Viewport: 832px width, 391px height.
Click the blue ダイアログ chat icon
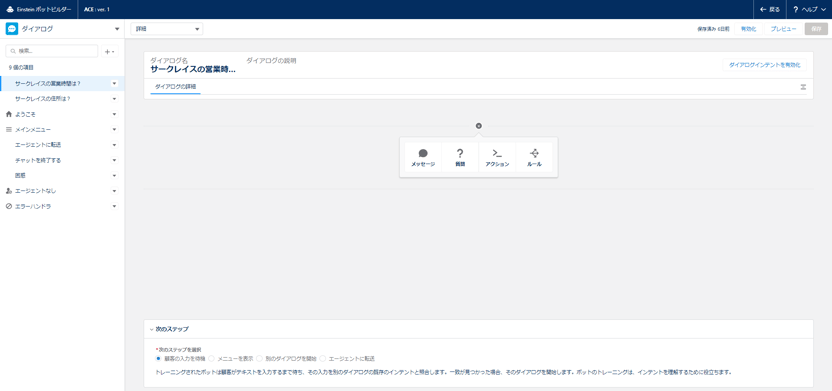click(x=12, y=29)
